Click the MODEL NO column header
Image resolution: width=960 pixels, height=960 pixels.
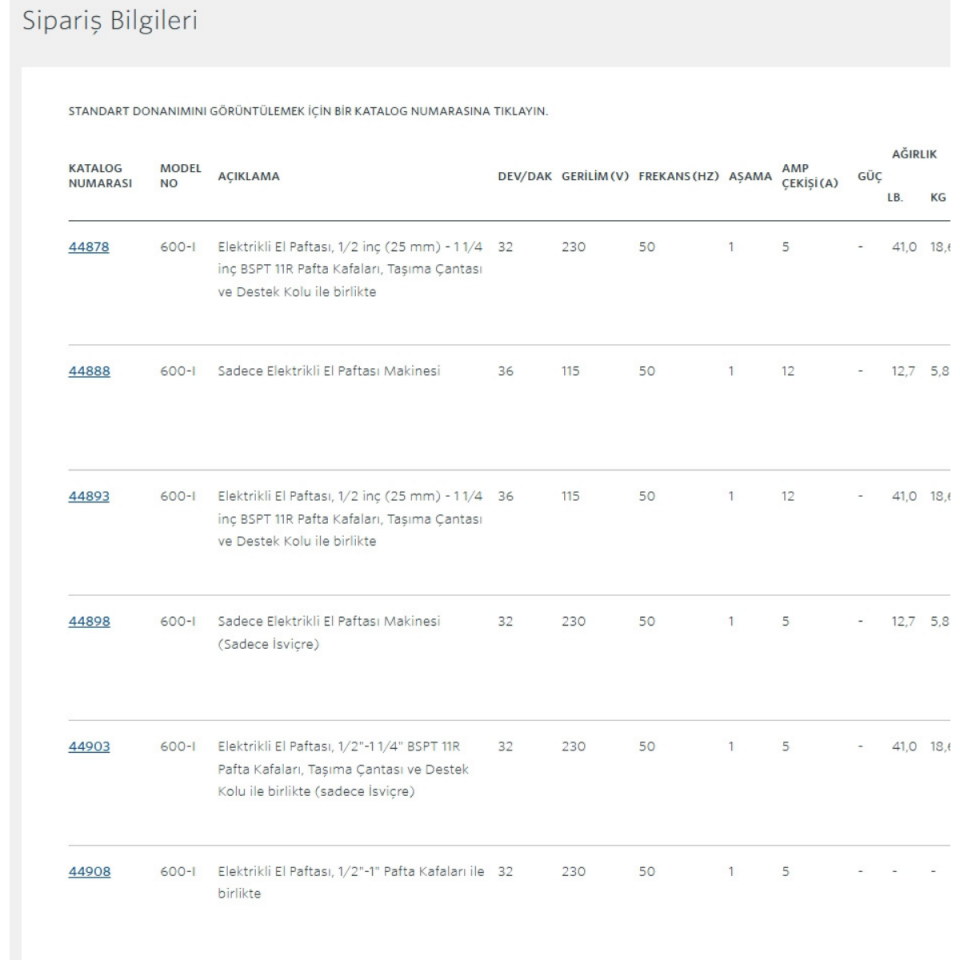(x=180, y=177)
